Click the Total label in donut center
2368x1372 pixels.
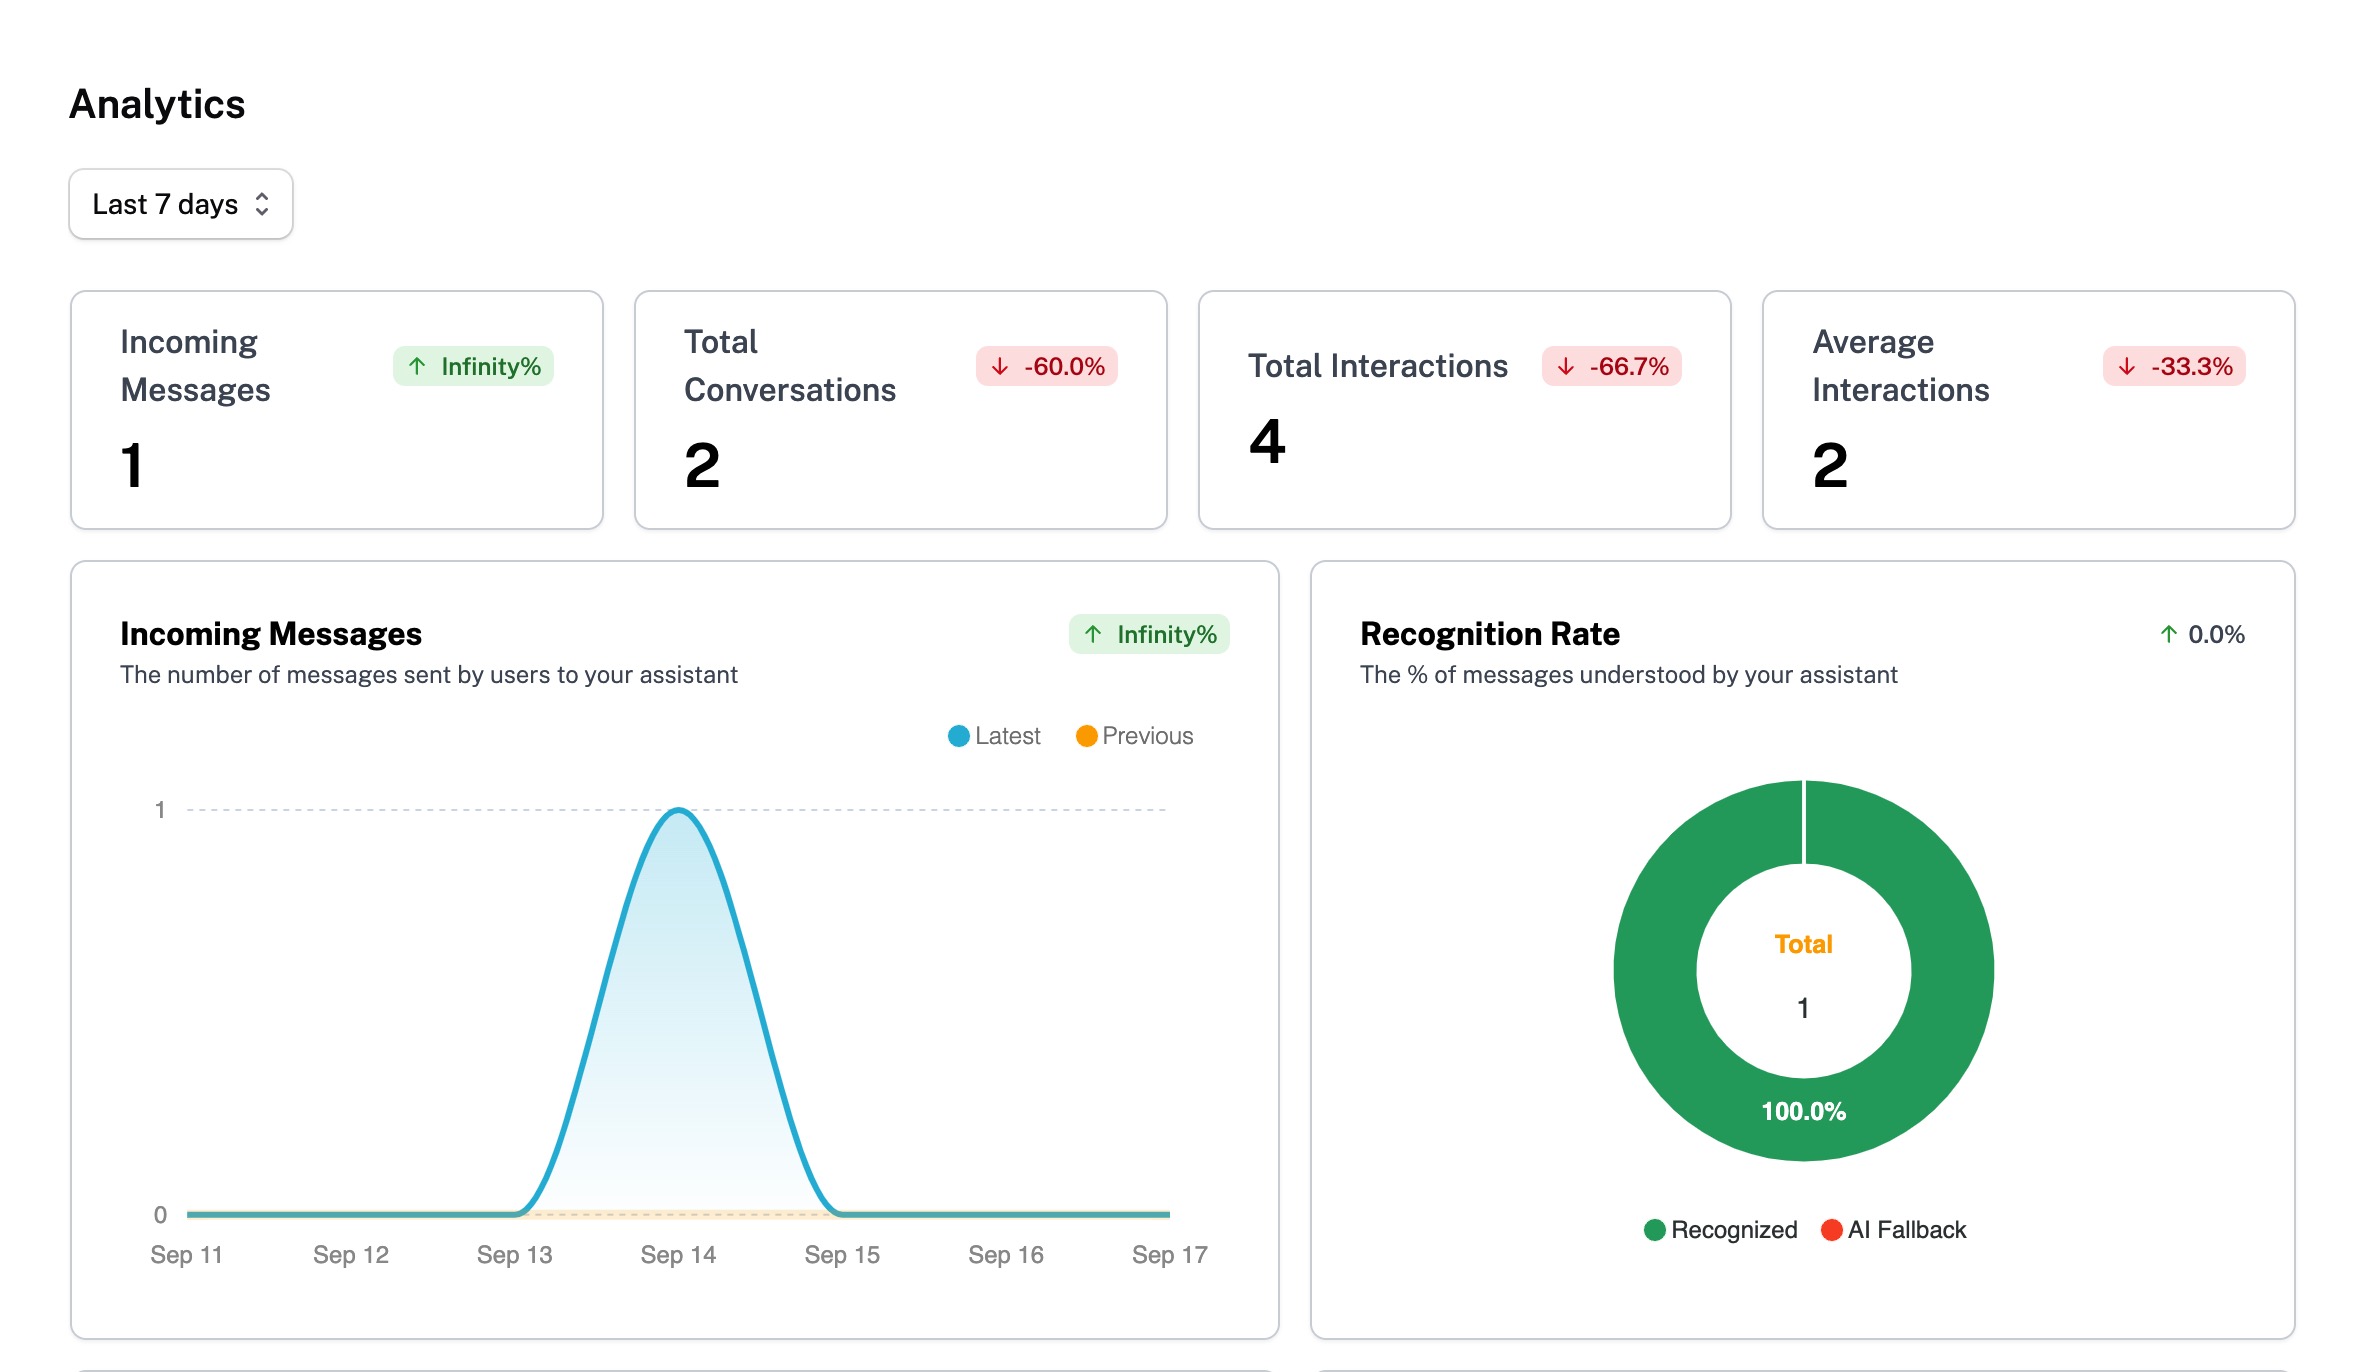1804,944
